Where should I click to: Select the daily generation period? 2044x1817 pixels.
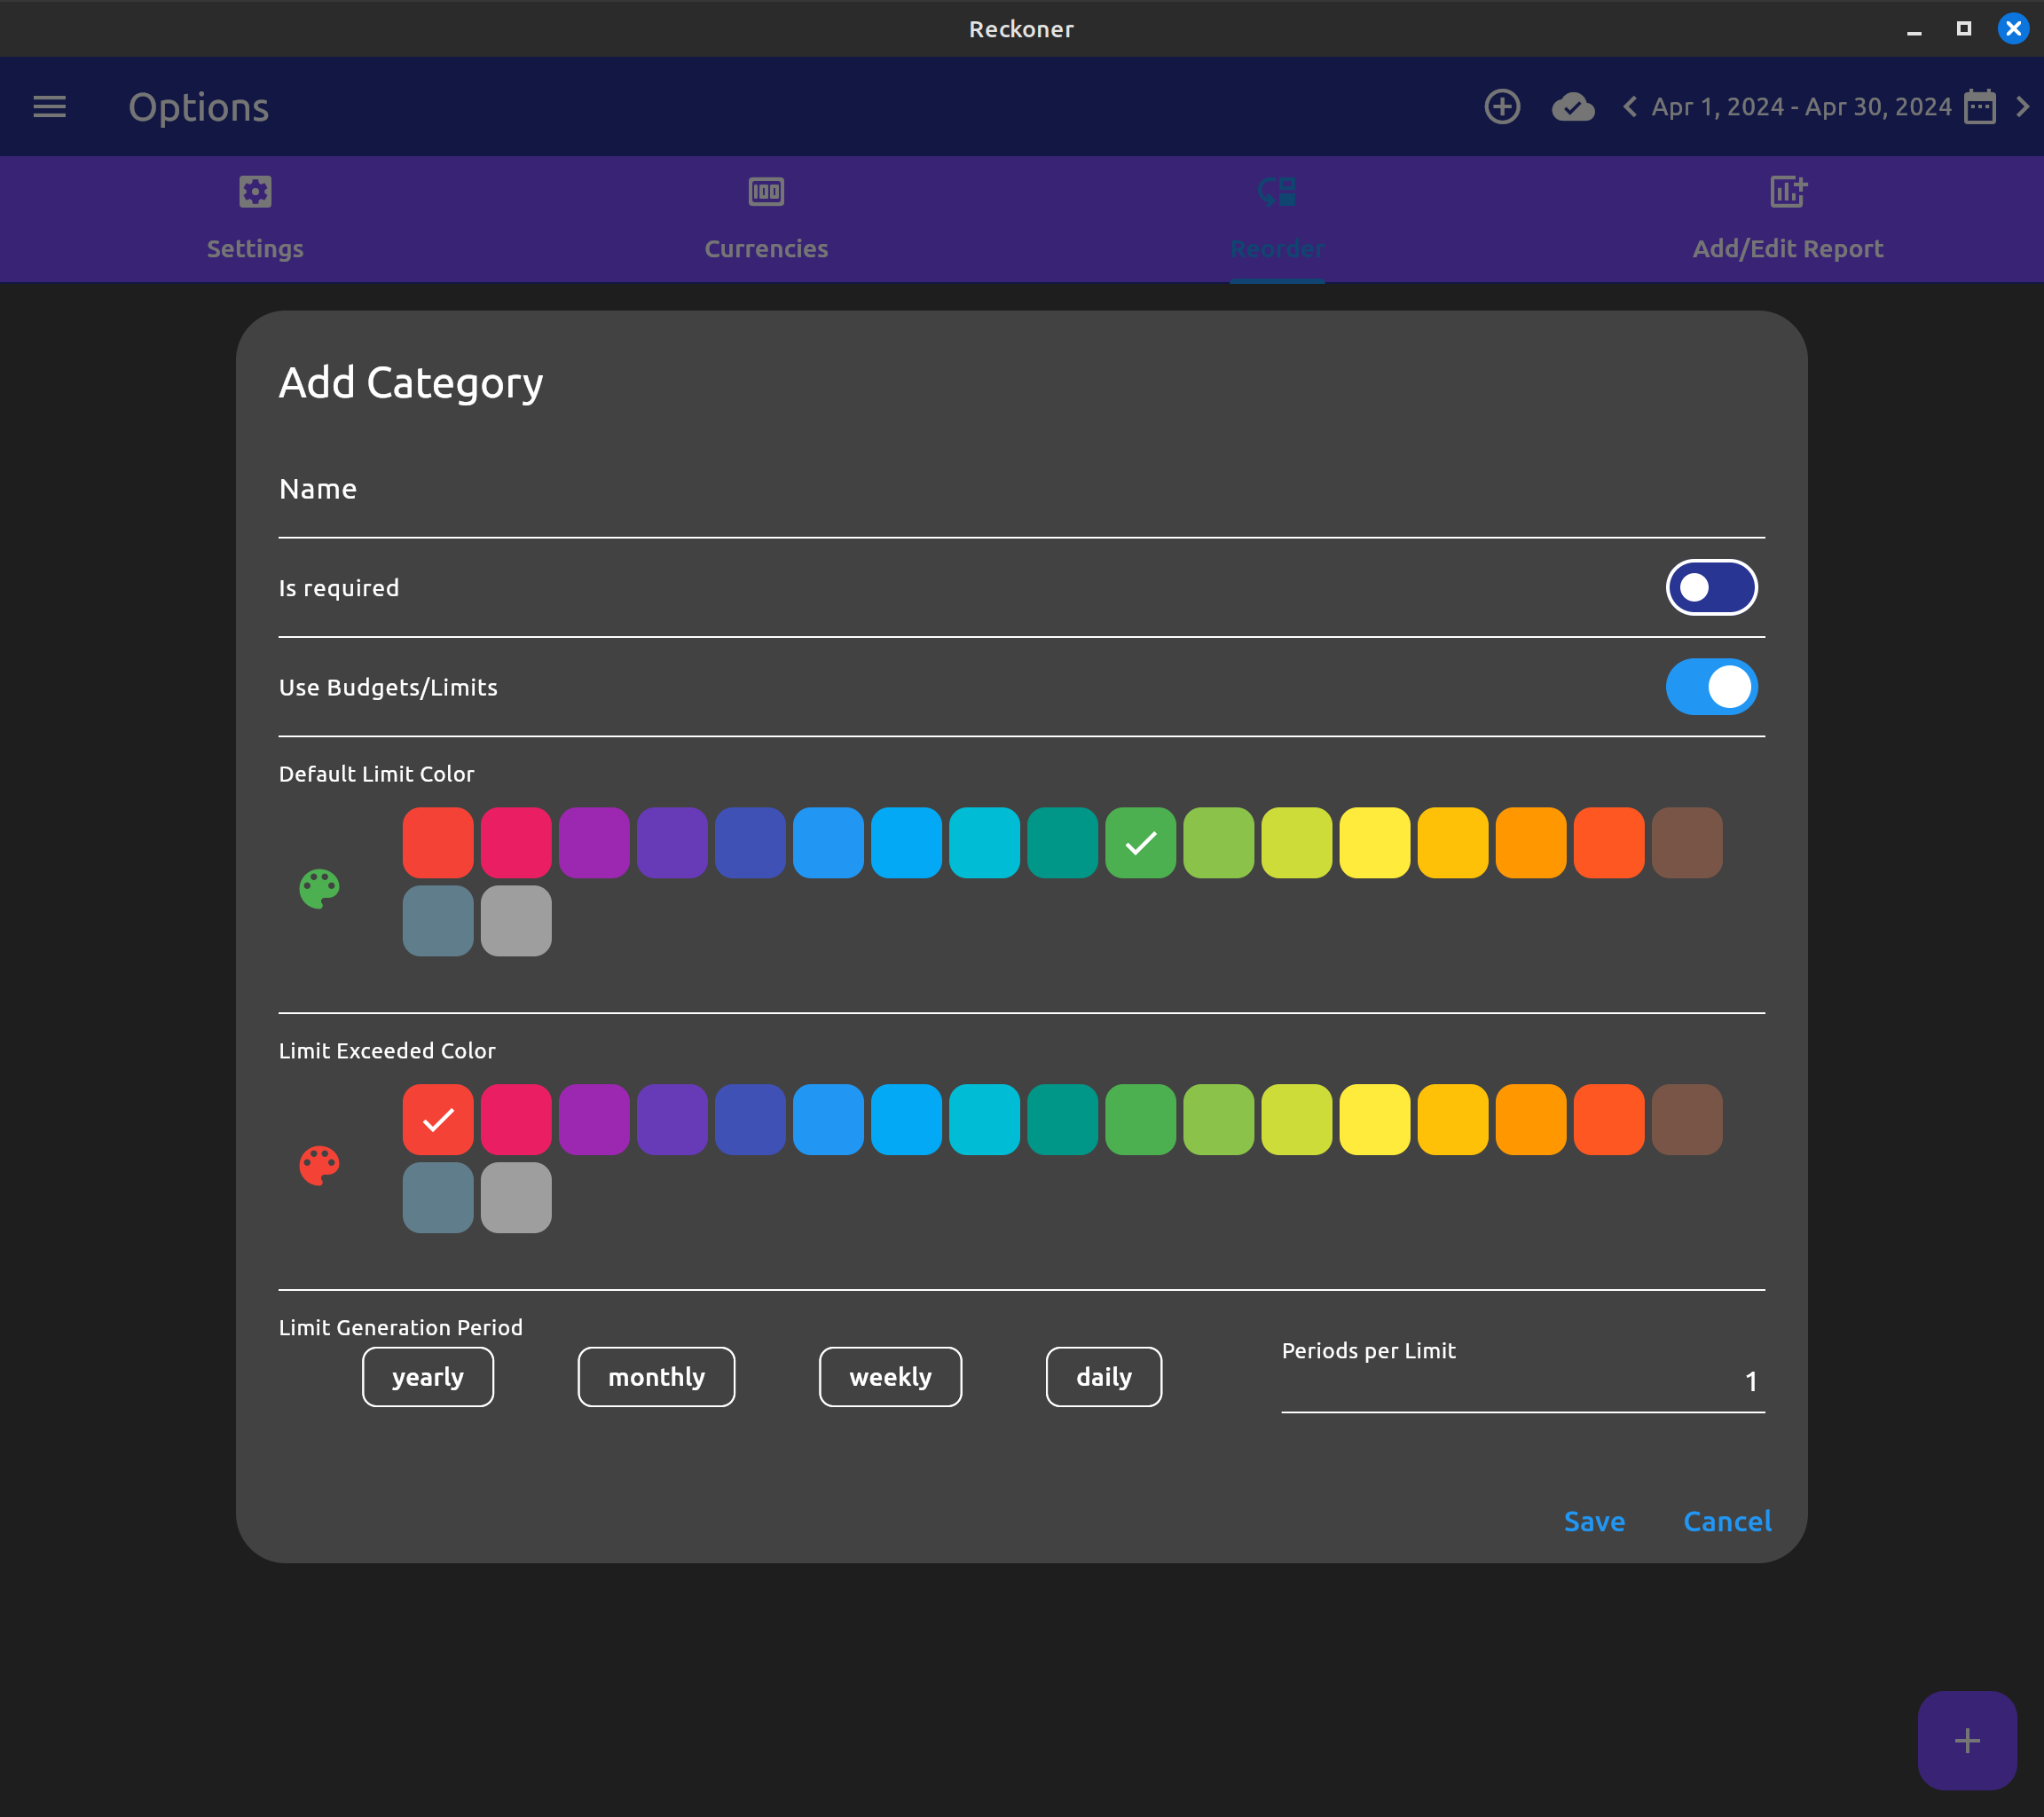[1104, 1377]
